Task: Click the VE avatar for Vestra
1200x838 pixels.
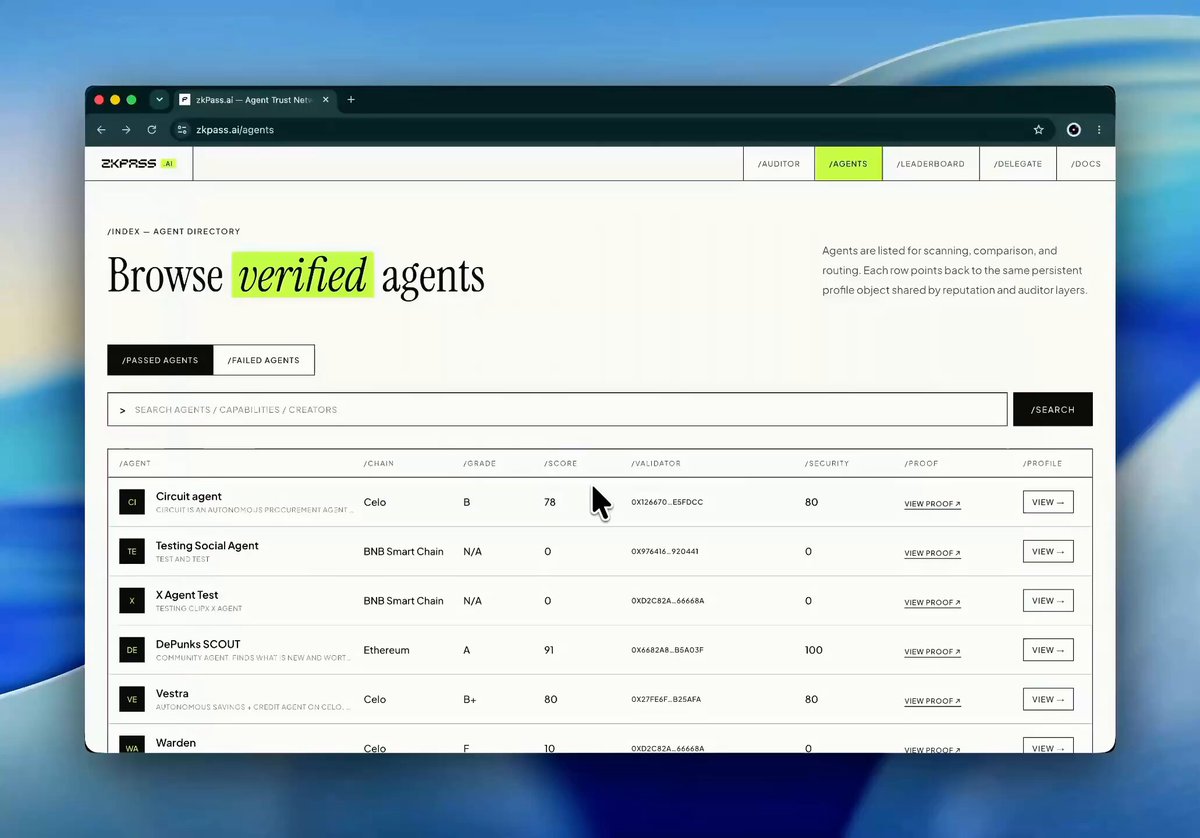Action: pyautogui.click(x=132, y=699)
